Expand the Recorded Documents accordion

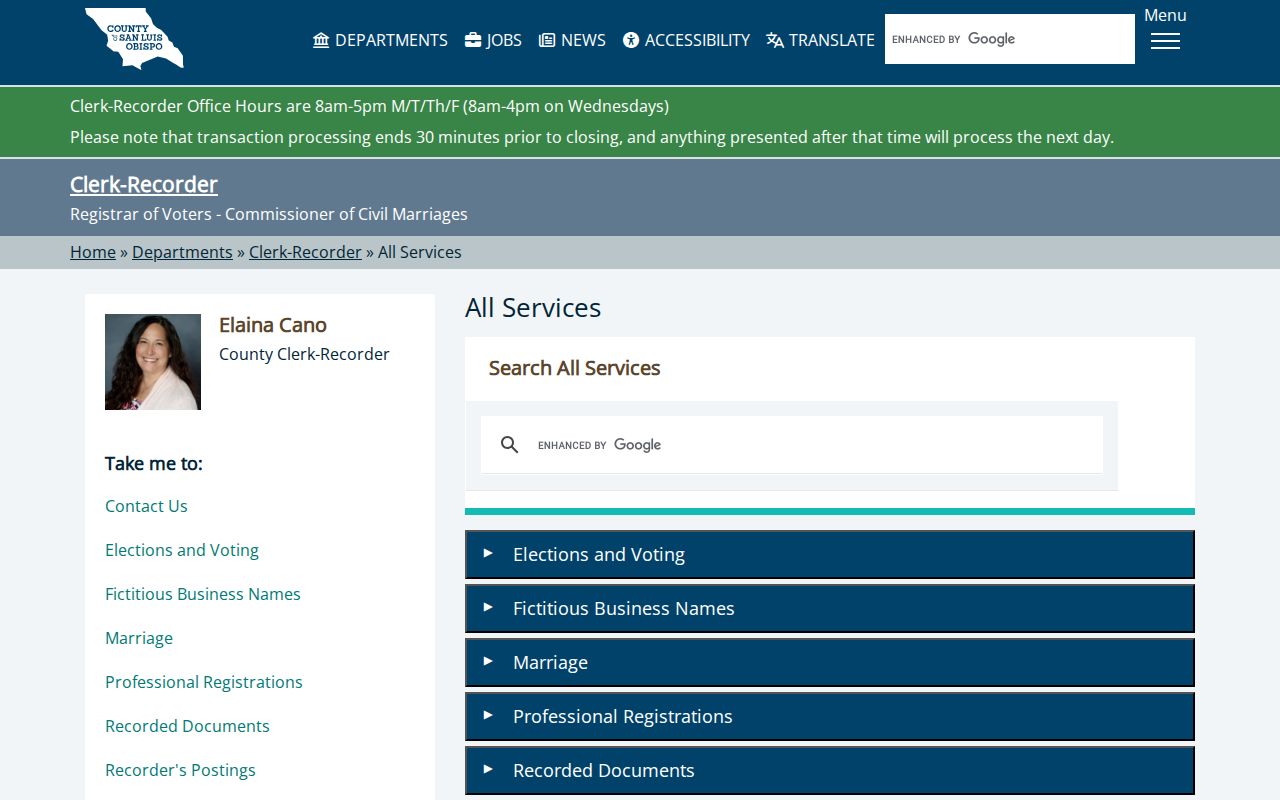coord(830,770)
